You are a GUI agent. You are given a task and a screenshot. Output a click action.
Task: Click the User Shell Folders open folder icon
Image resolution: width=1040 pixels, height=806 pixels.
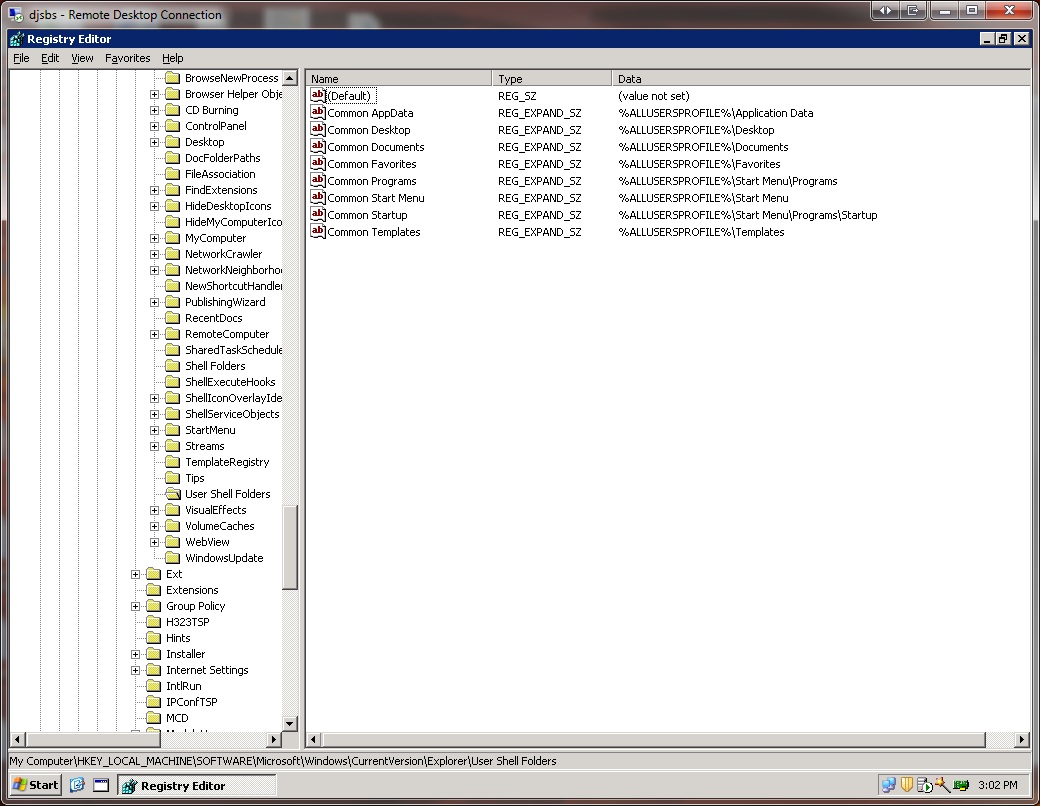coord(172,494)
